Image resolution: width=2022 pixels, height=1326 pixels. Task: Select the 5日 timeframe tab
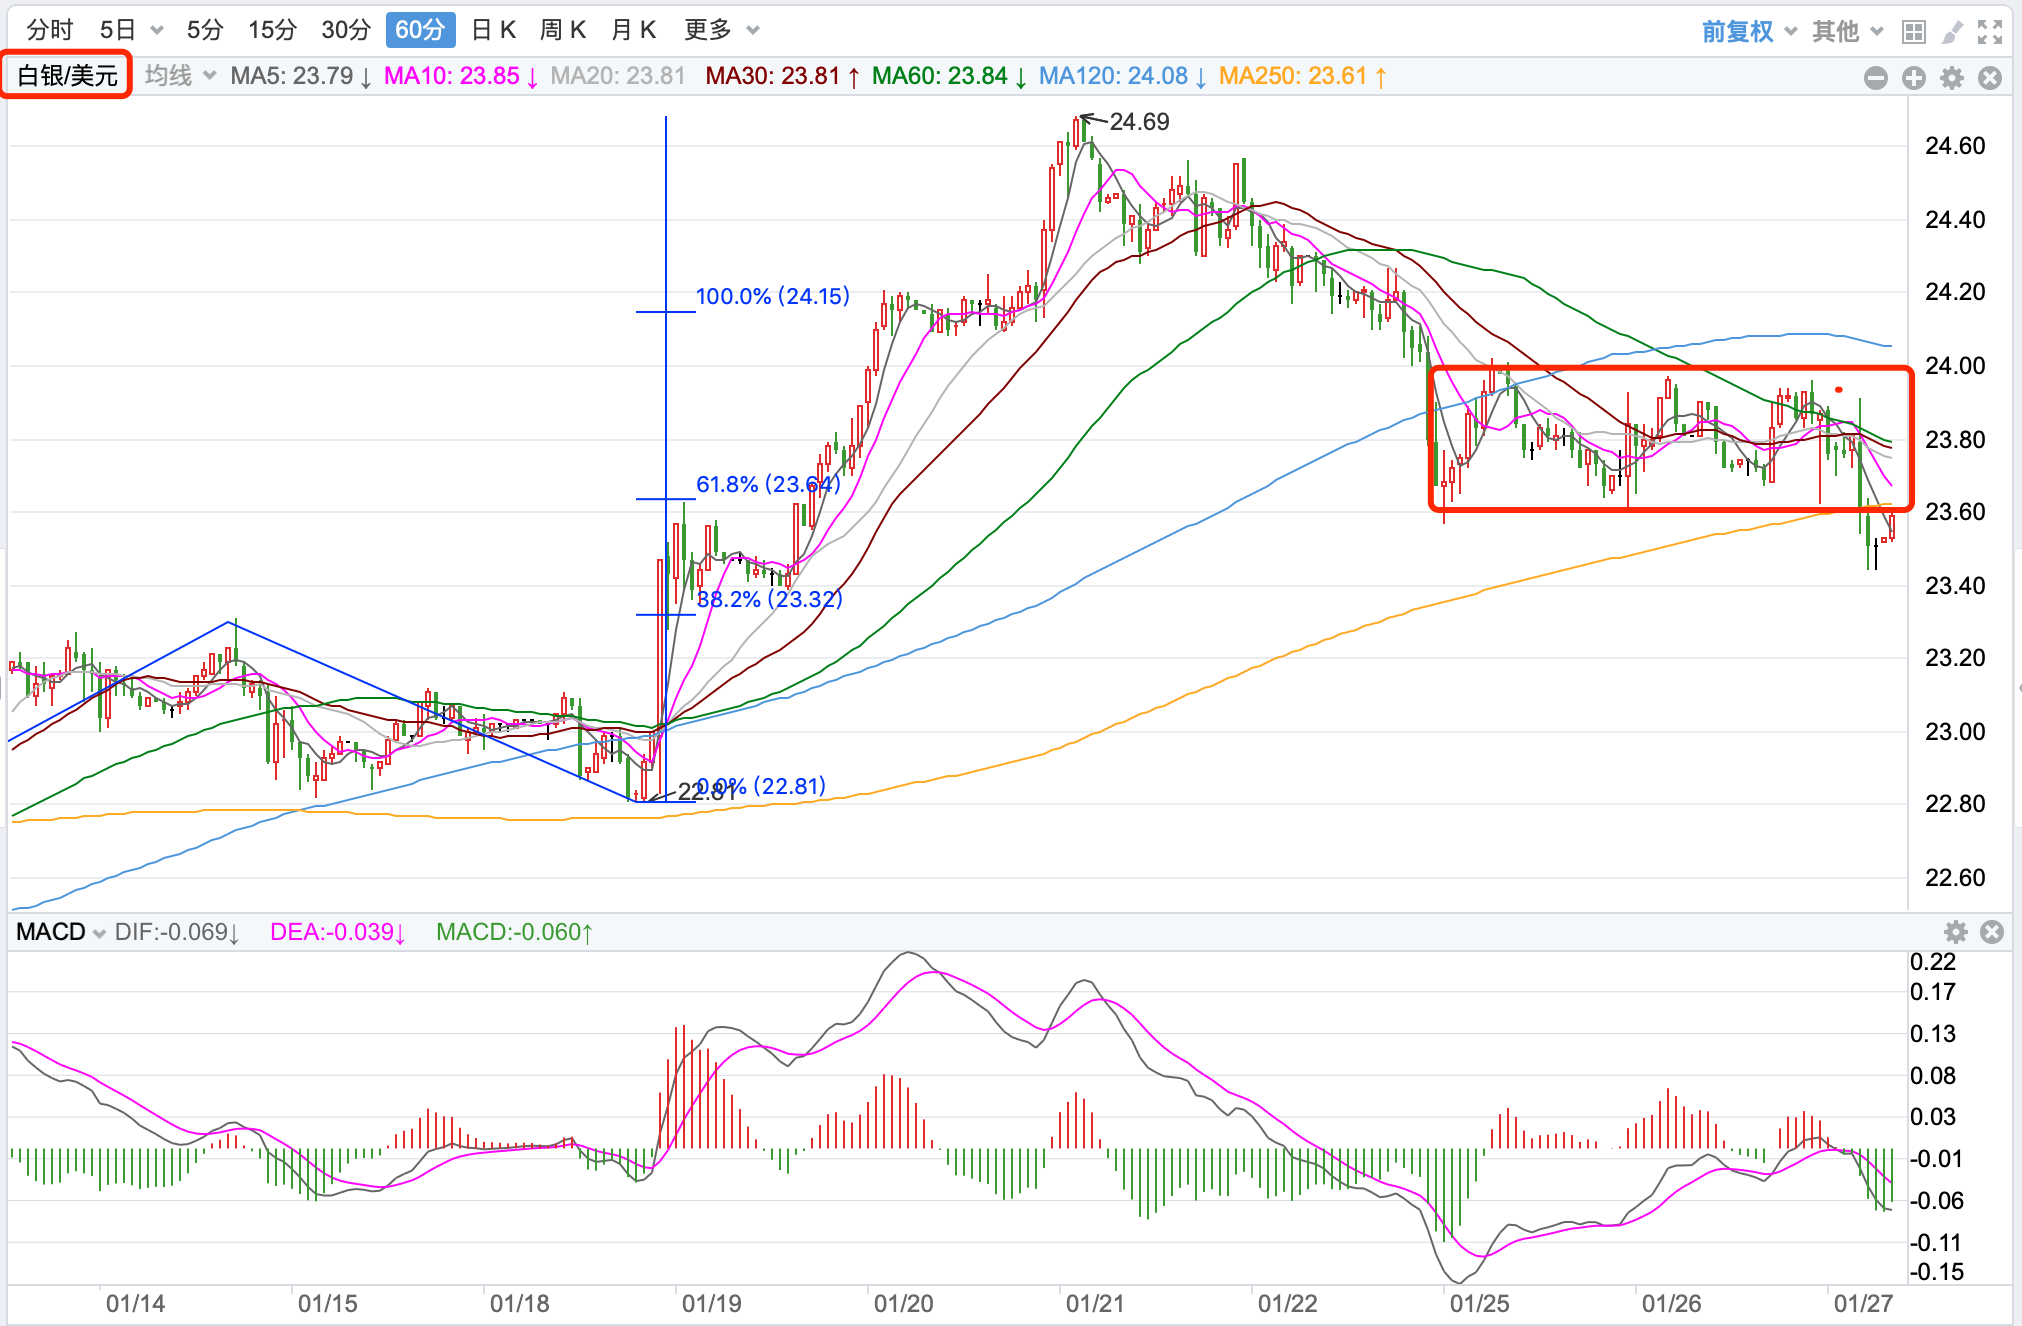117,30
